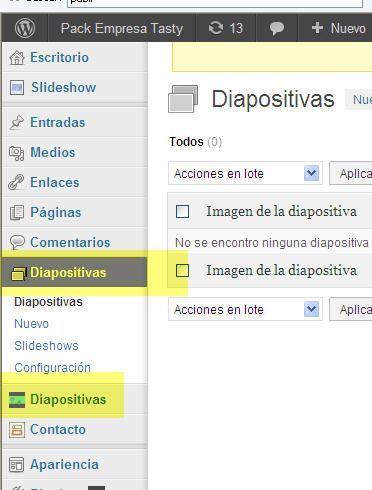Open Comentarios menu item
Screen dimensions: 372x490
coord(70,242)
